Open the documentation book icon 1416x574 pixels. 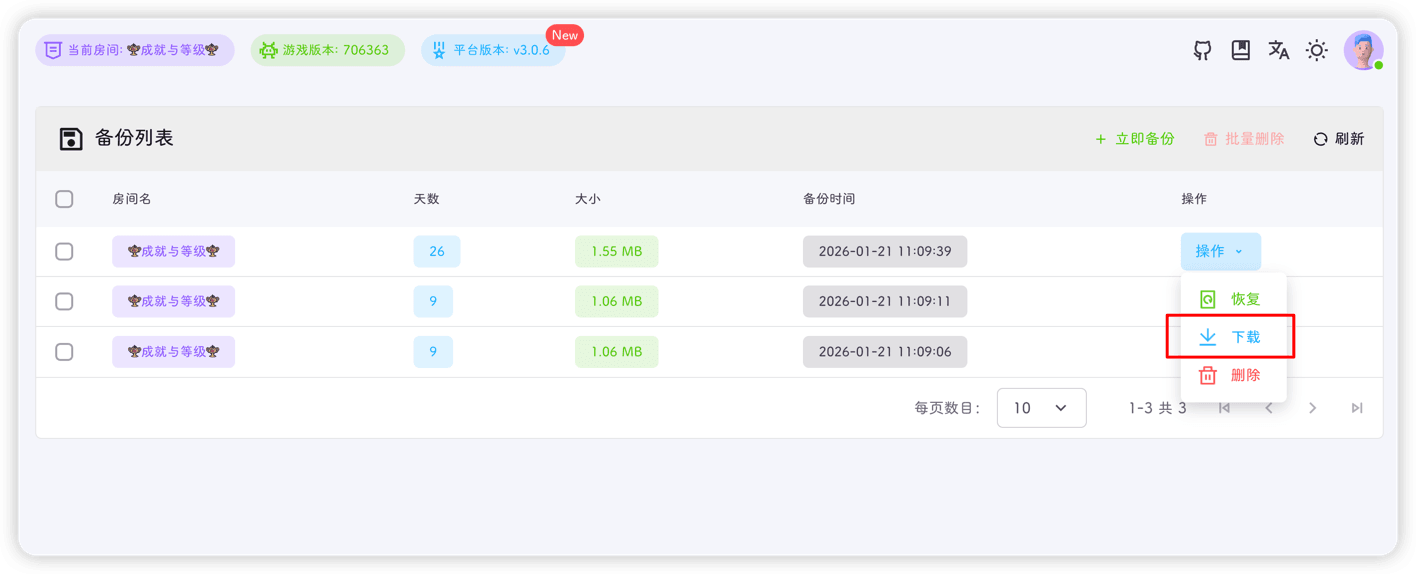1240,51
